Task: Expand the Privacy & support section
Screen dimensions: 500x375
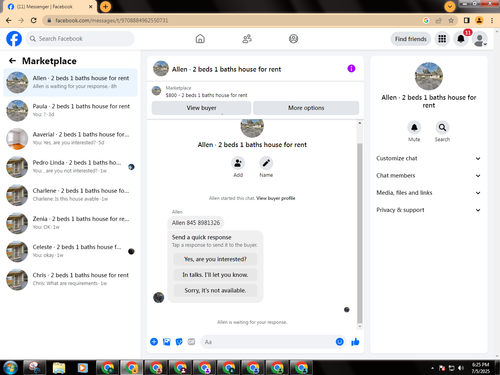Action: click(x=429, y=210)
